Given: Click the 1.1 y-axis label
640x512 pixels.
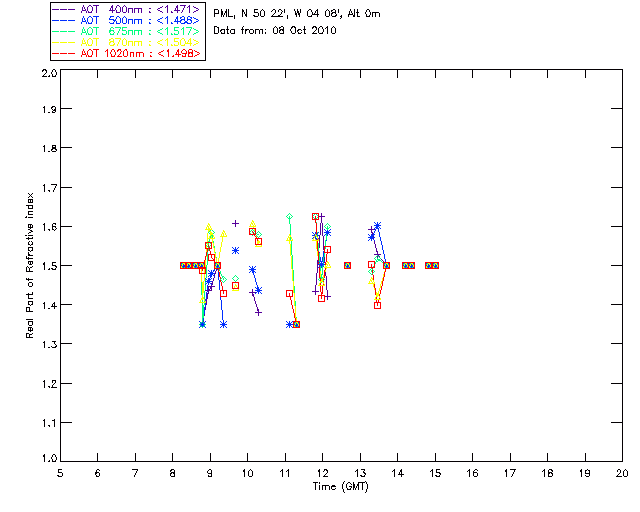Looking at the screenshot, I should coord(49,423).
